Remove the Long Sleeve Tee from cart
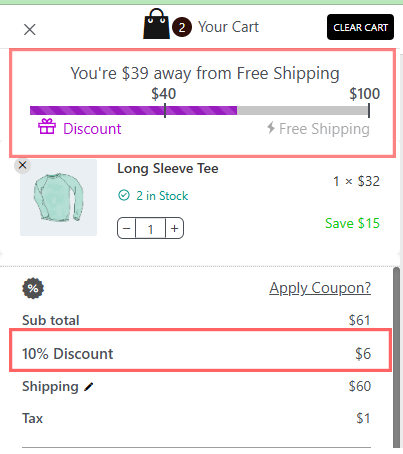403x454 pixels. click(x=22, y=165)
